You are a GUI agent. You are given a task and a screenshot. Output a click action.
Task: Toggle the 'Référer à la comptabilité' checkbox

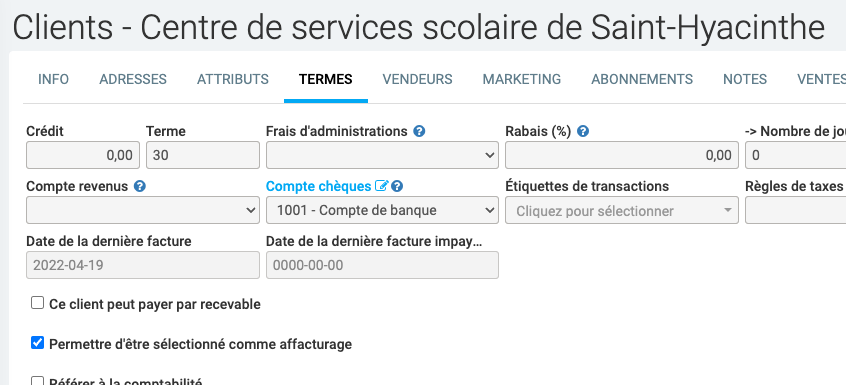(37, 381)
